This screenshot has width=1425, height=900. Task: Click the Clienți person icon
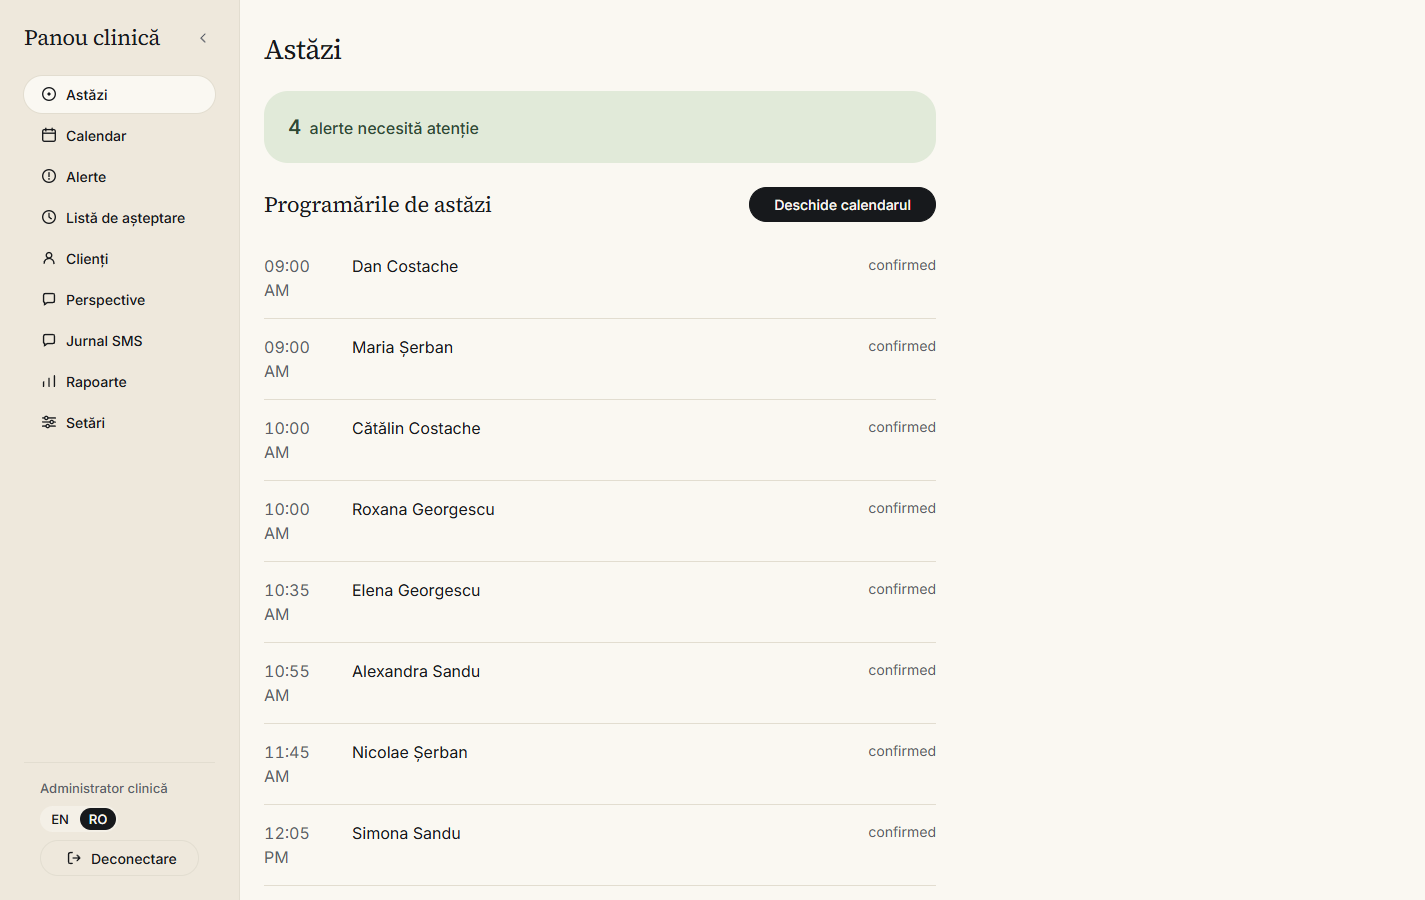49,259
